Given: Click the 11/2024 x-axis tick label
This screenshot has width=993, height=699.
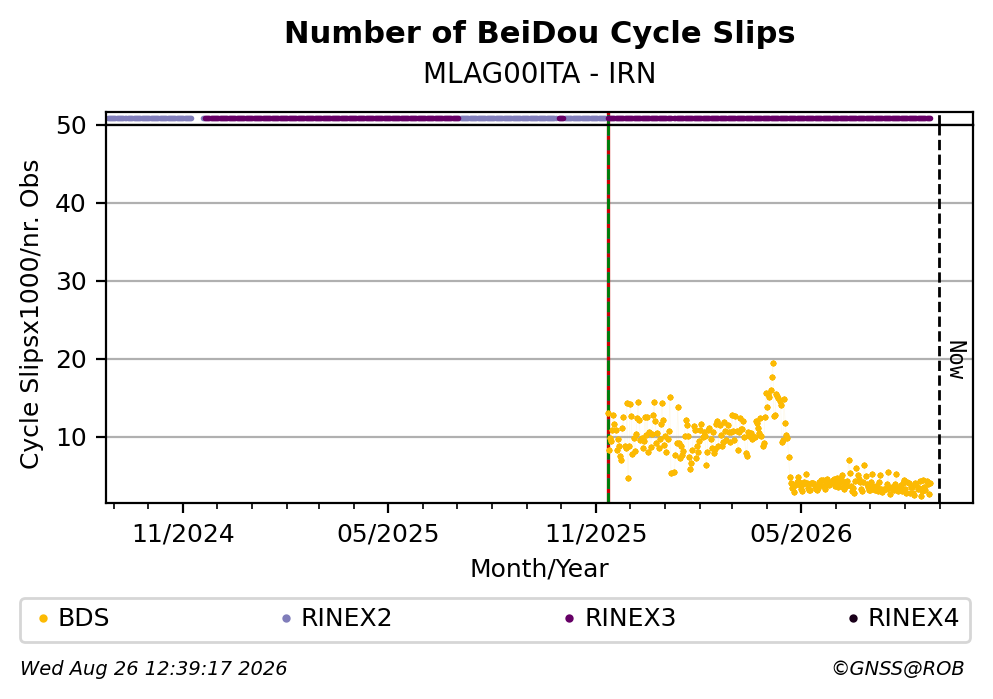Looking at the screenshot, I should [x=183, y=534].
